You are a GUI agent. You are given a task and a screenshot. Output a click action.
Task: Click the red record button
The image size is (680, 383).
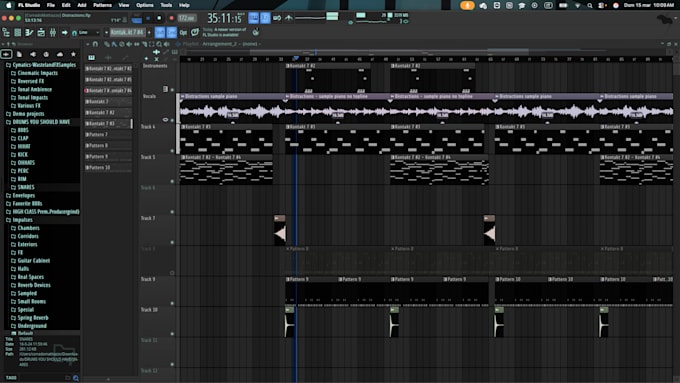(x=171, y=18)
